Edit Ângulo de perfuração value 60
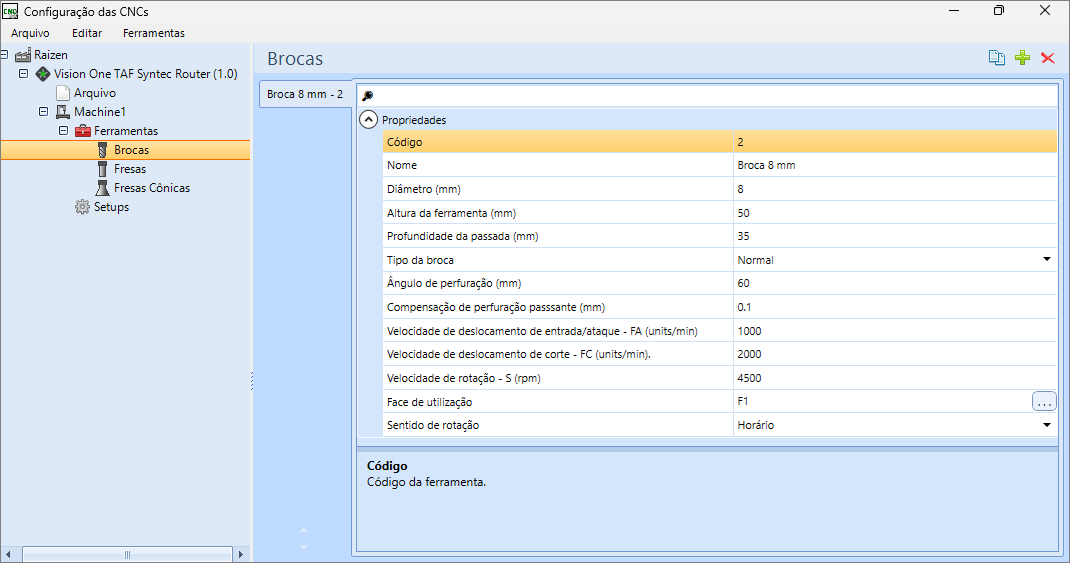The height and width of the screenshot is (563, 1070). pyautogui.click(x=895, y=283)
